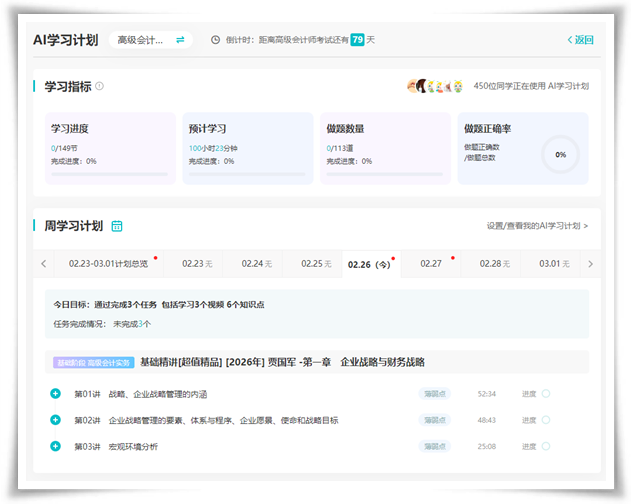
Task: Select the 02.23-03.01计划总览 tab
Action: pyautogui.click(x=108, y=264)
